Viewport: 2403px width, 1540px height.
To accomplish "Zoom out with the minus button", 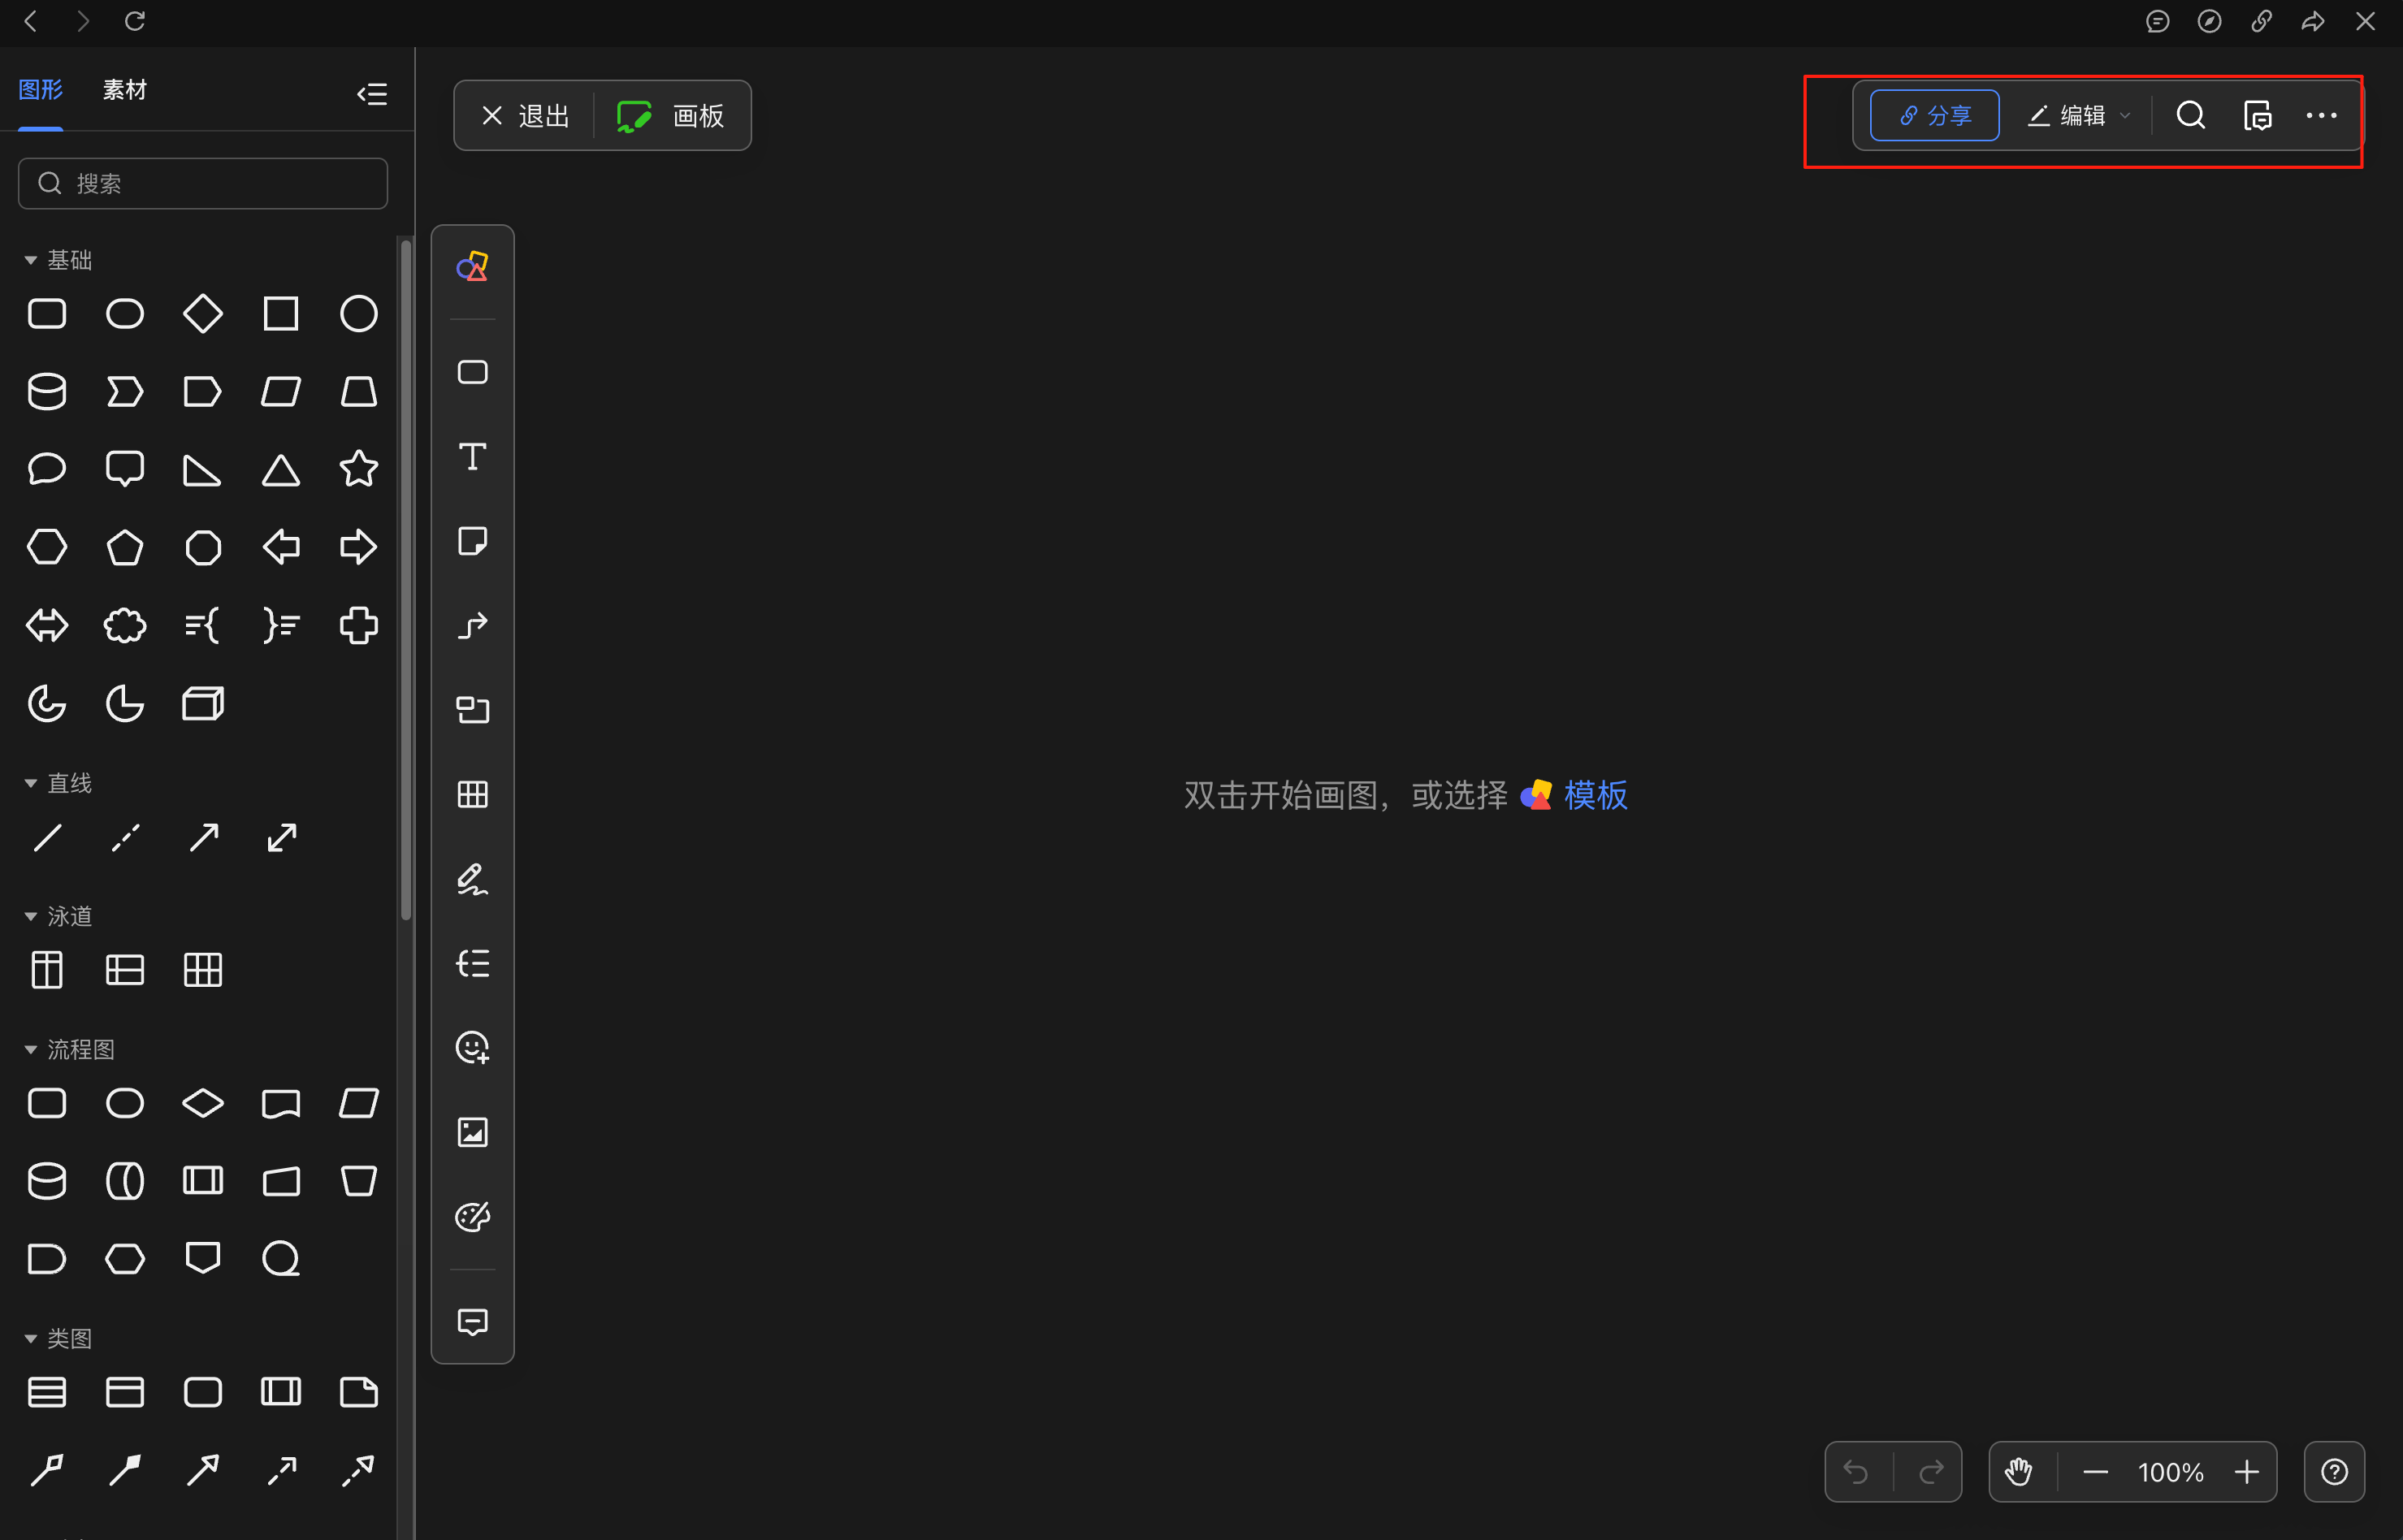I will click(2095, 1472).
